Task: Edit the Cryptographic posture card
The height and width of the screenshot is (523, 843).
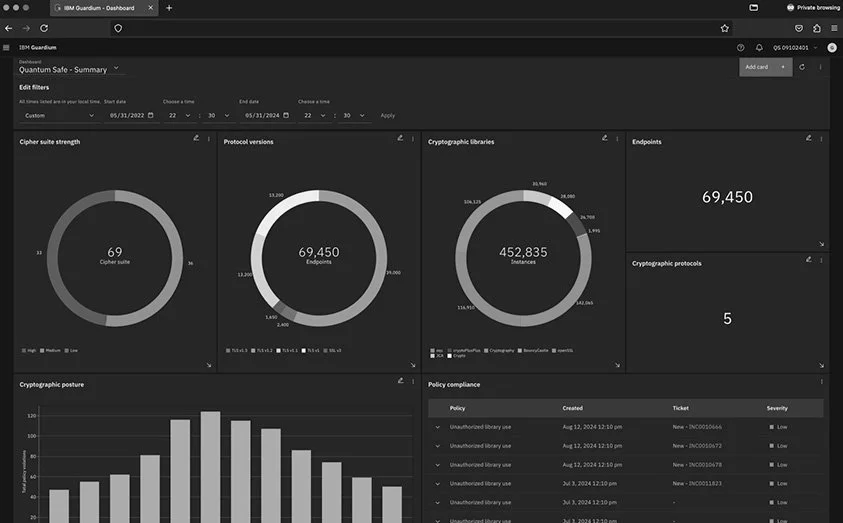Action: coord(401,381)
